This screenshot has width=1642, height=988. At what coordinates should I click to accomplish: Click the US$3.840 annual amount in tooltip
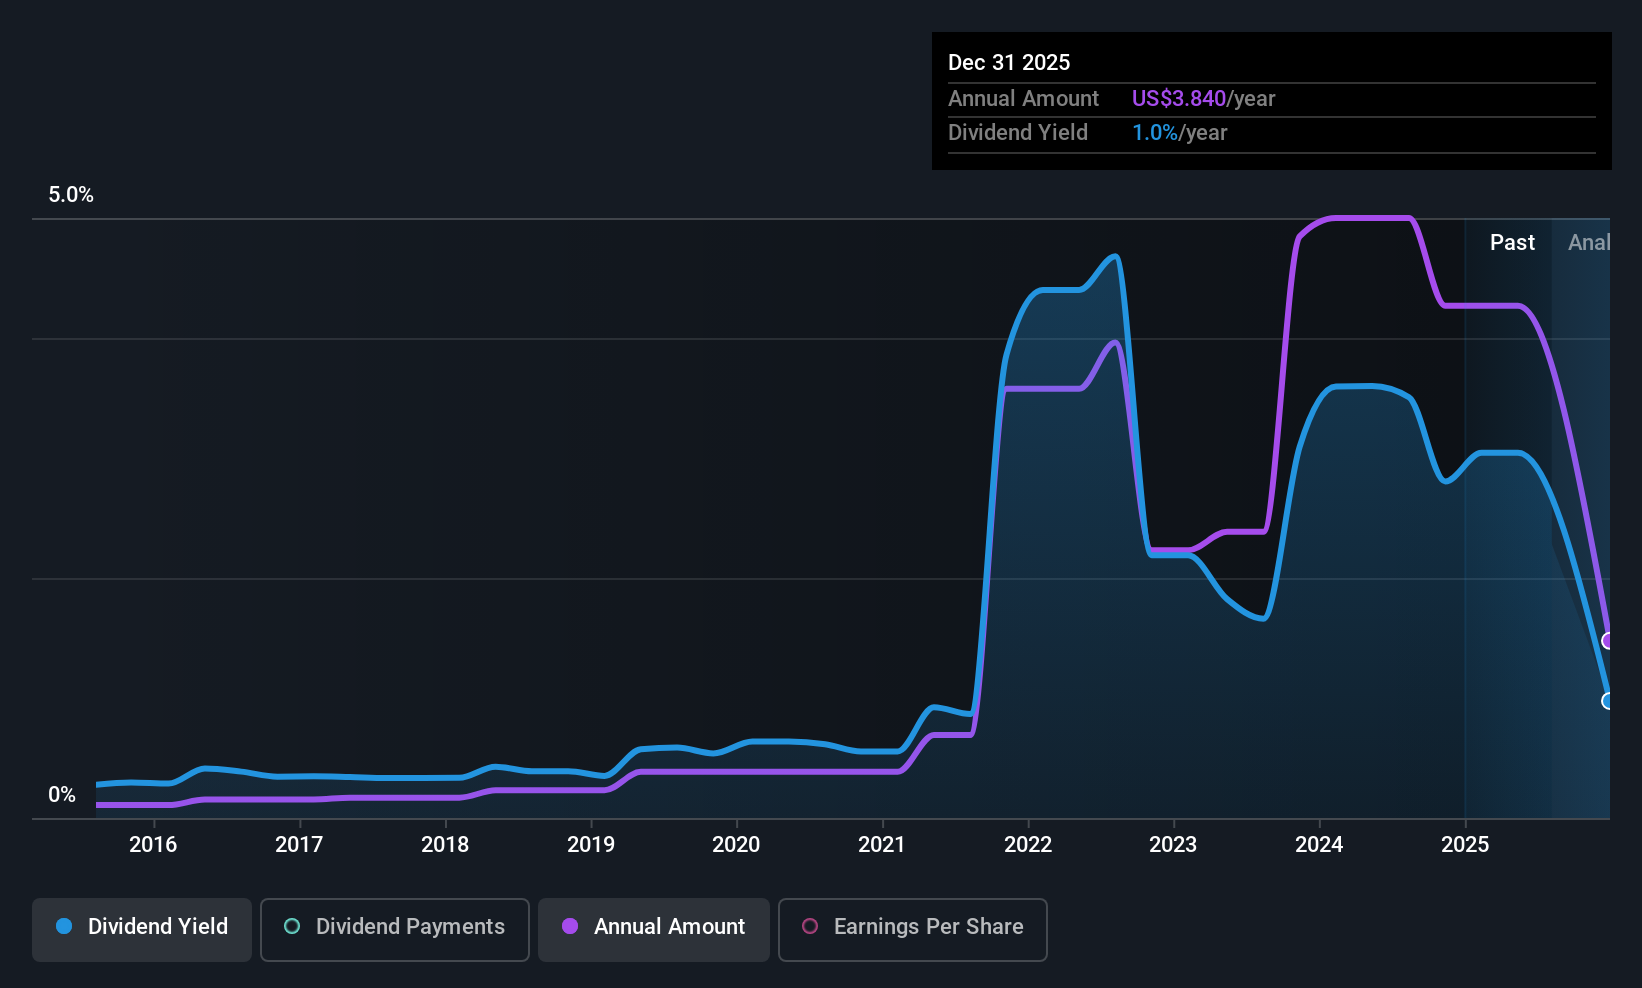[1178, 98]
